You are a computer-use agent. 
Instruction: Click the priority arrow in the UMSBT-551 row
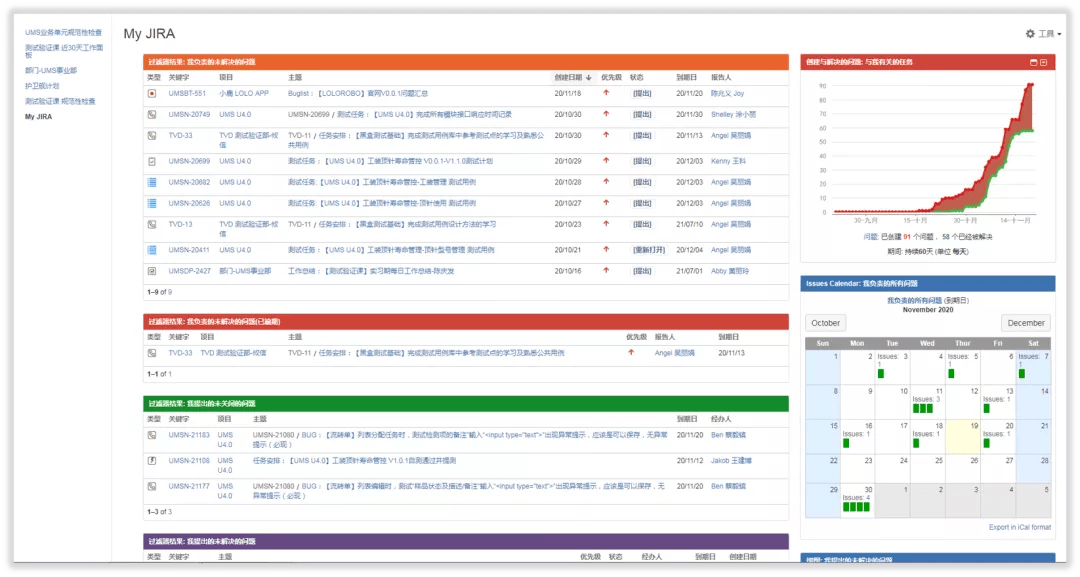pos(606,93)
